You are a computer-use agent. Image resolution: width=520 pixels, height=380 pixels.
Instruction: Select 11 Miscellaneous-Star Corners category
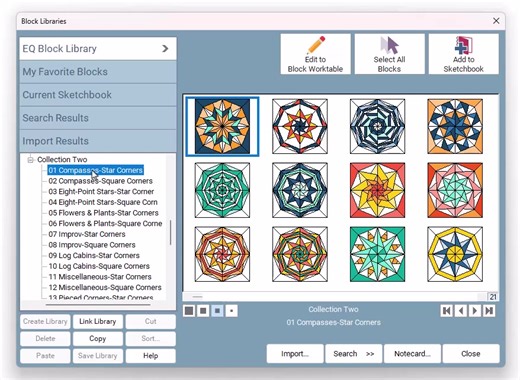point(100,277)
